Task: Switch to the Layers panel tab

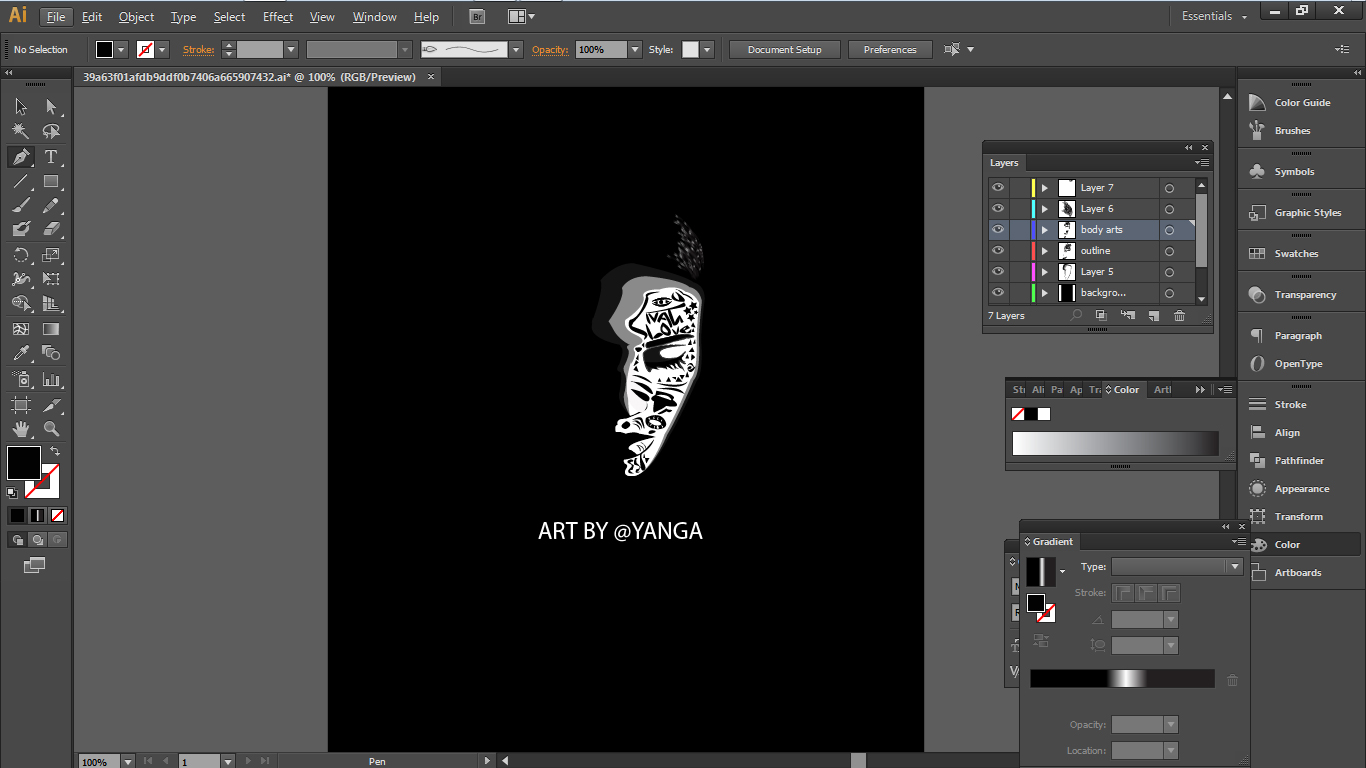Action: (x=1004, y=163)
